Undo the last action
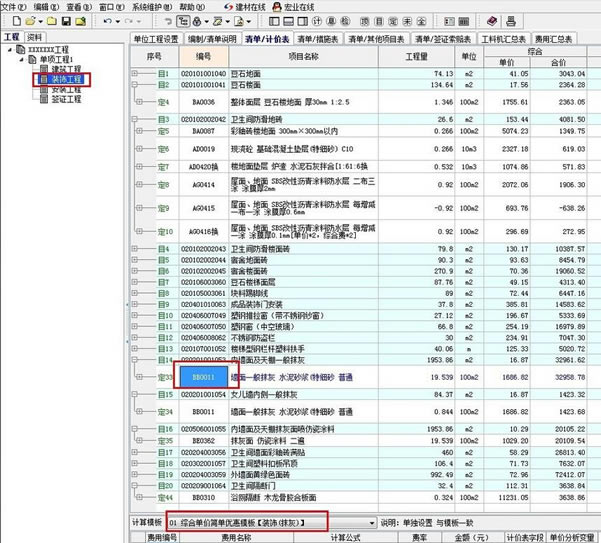This screenshot has width=601, height=543. pos(107,21)
